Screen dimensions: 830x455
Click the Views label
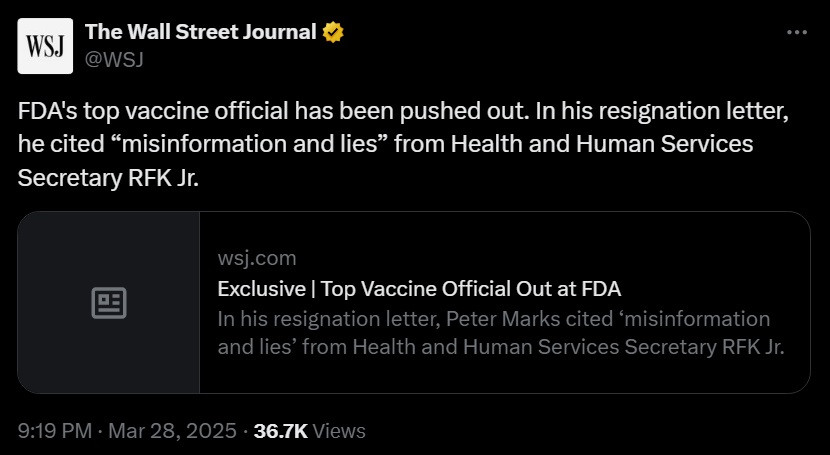pyautogui.click(x=340, y=431)
